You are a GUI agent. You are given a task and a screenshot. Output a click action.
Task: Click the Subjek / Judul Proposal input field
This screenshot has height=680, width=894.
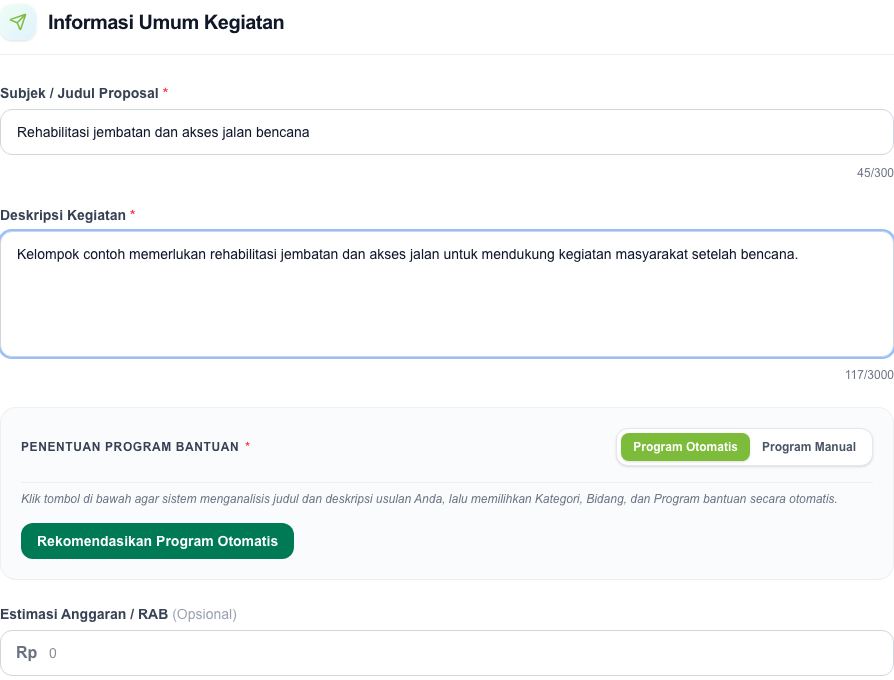point(446,132)
